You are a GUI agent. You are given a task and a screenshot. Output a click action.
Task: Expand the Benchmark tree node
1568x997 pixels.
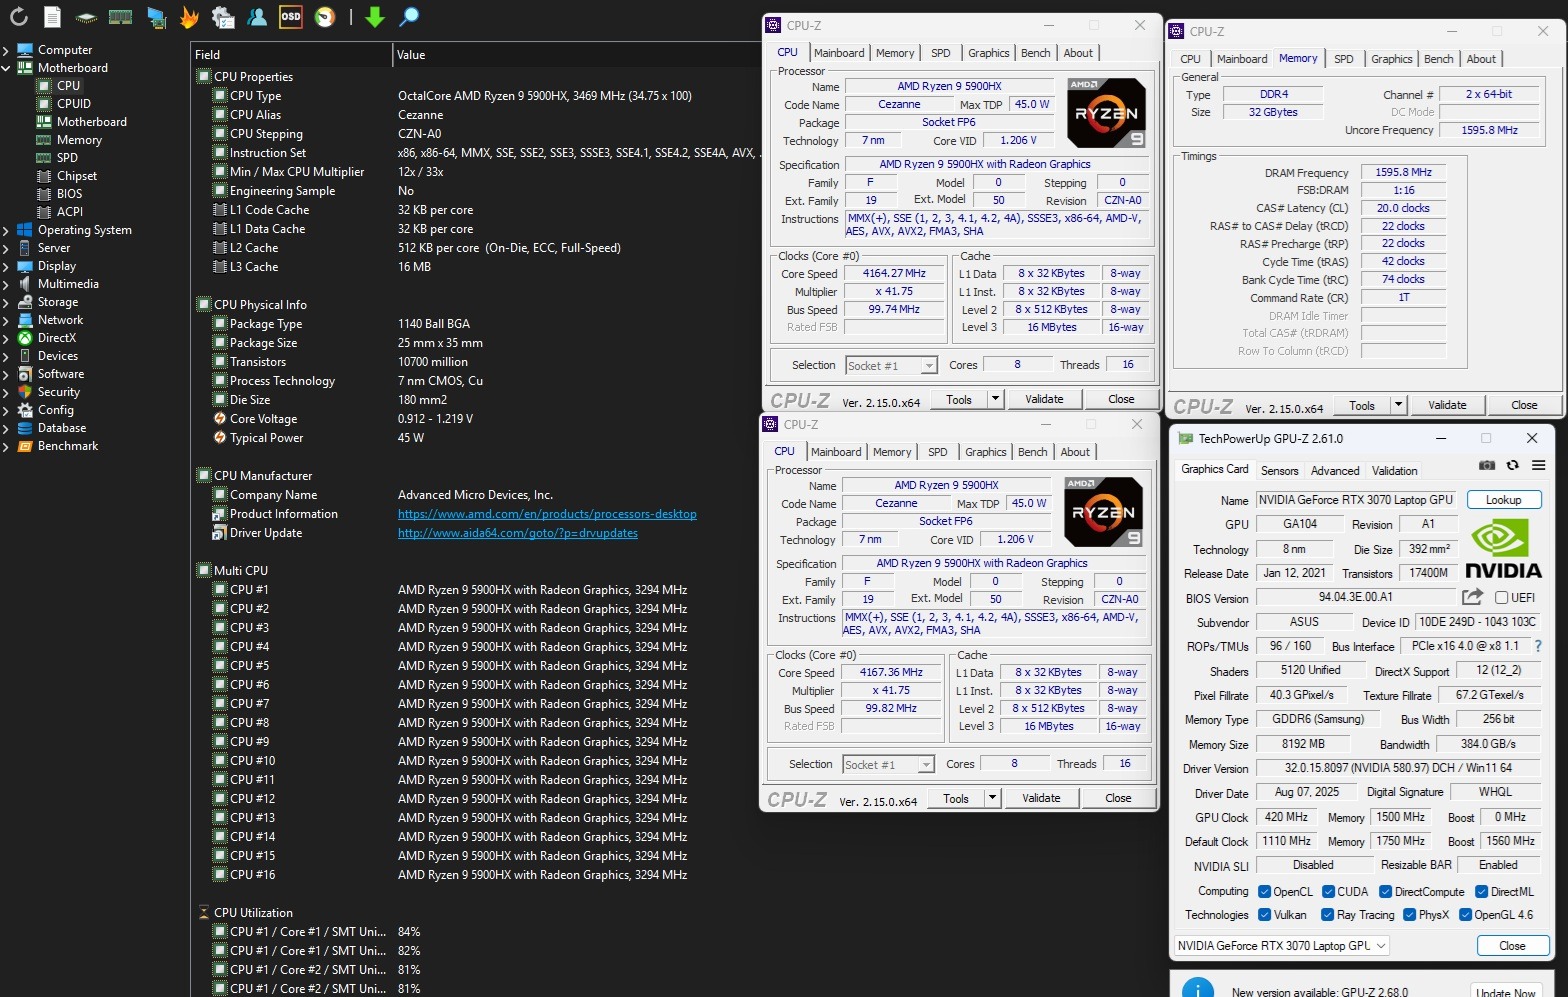coord(6,446)
